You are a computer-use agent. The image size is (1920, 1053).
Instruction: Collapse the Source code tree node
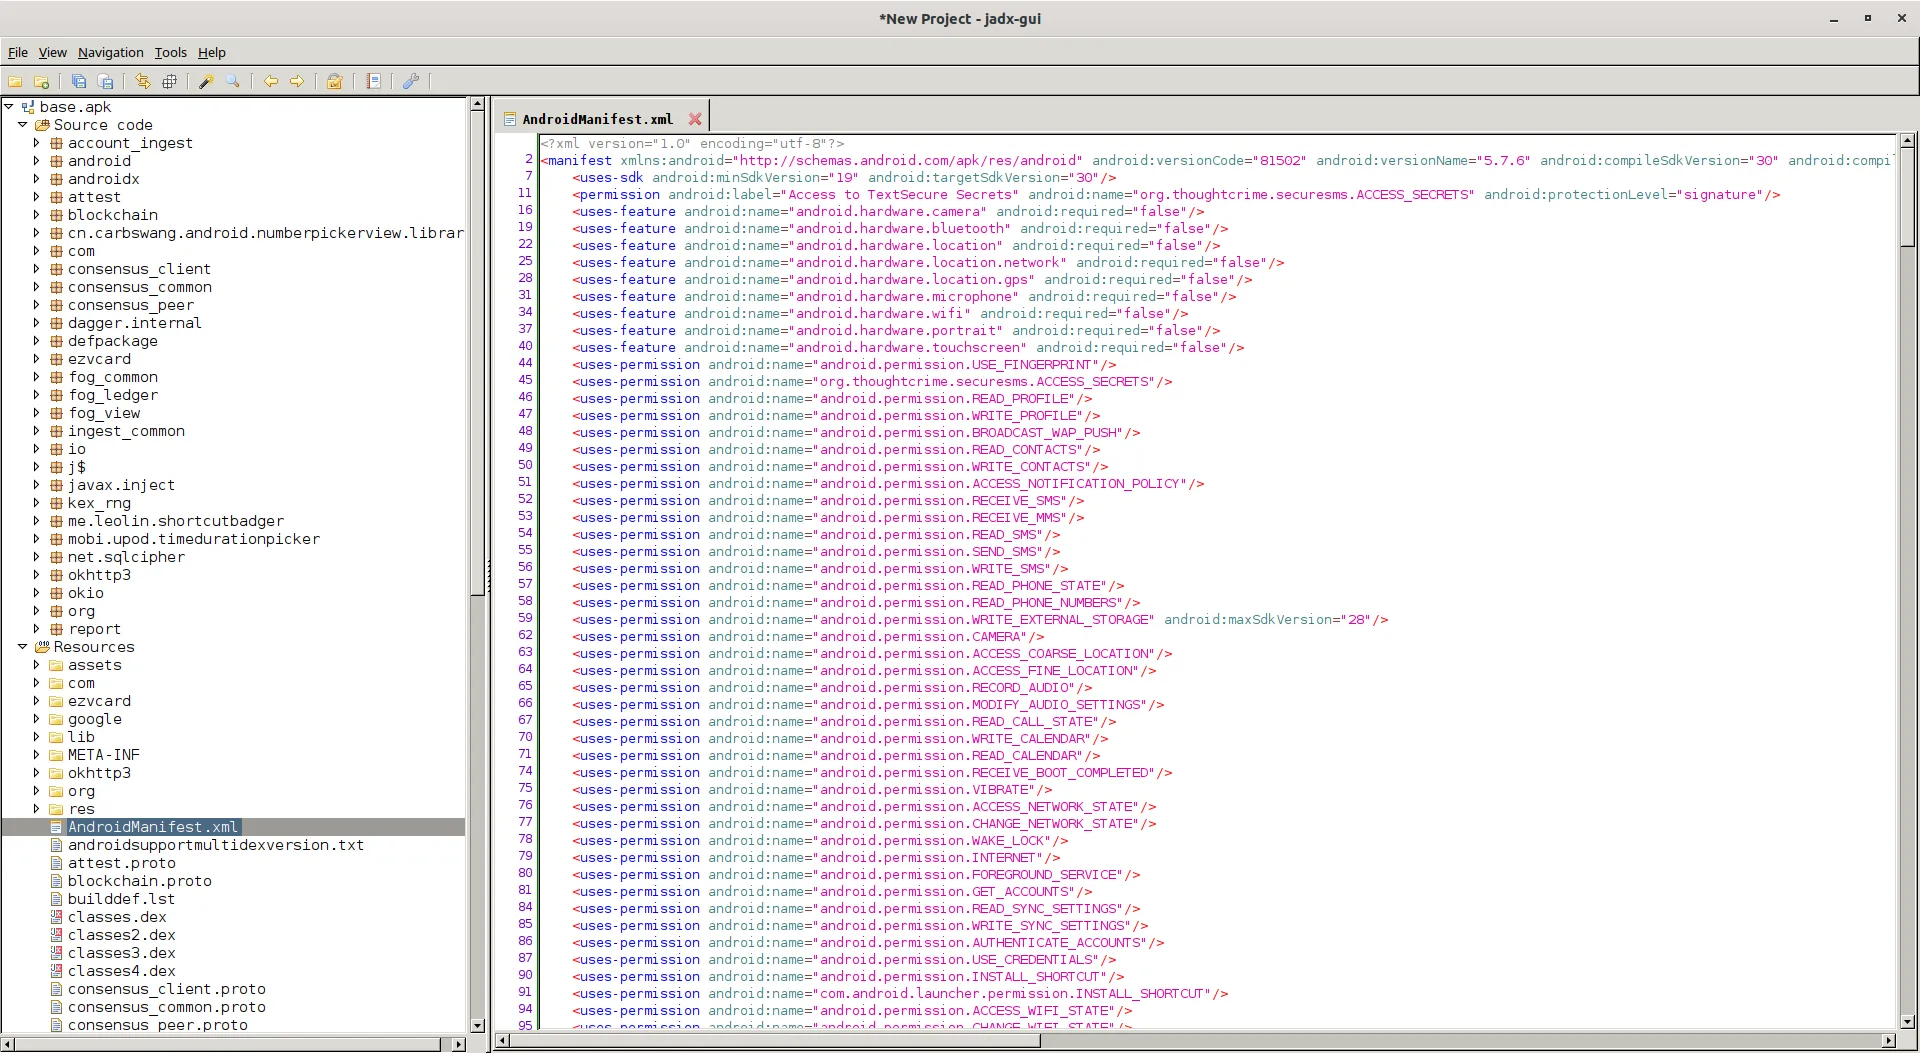pyautogui.click(x=22, y=125)
